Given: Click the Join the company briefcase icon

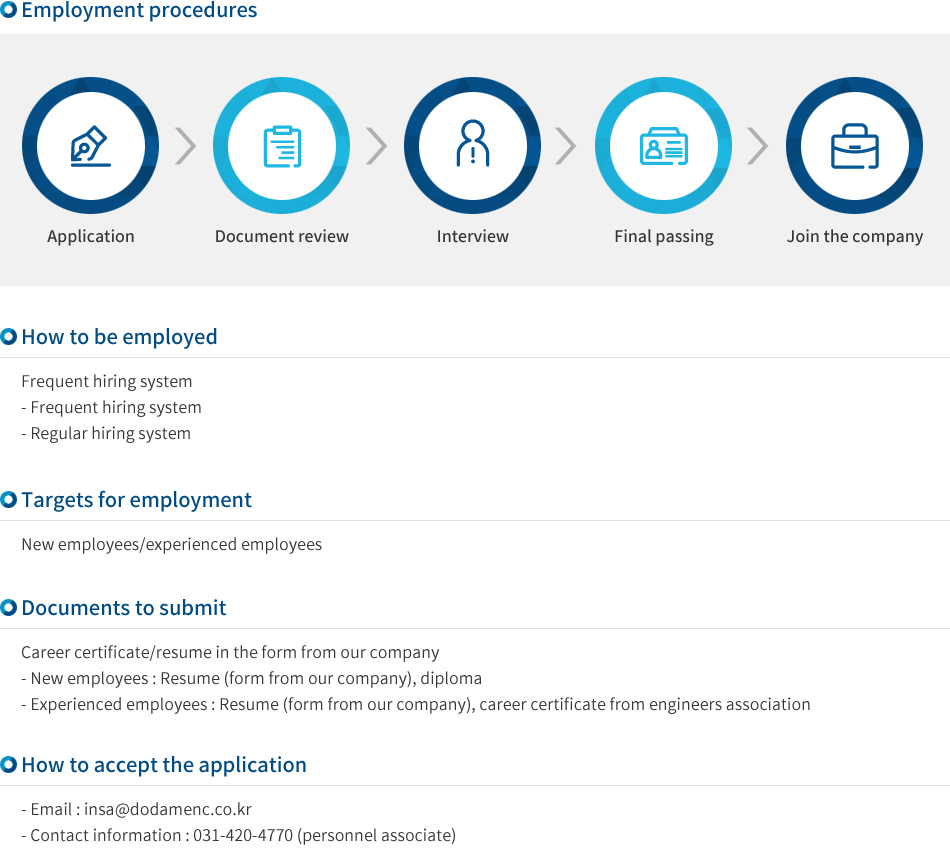Looking at the screenshot, I should point(854,146).
